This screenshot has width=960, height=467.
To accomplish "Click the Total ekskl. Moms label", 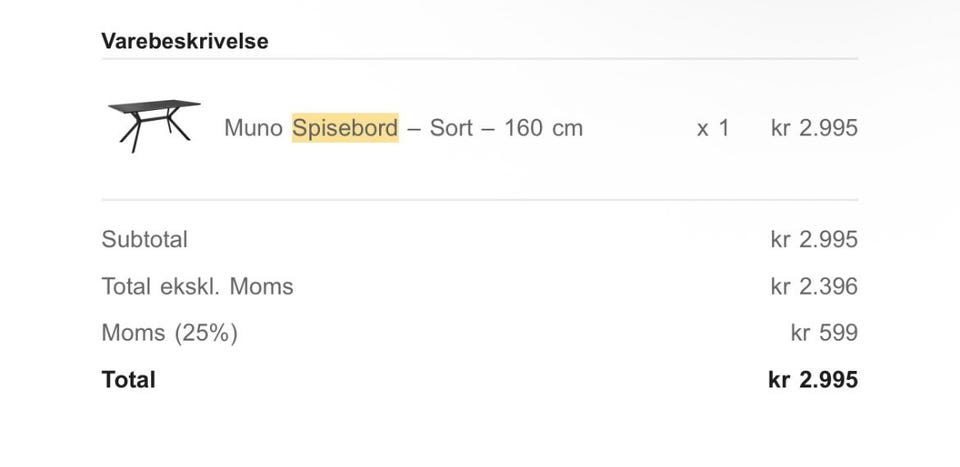I will 197,287.
